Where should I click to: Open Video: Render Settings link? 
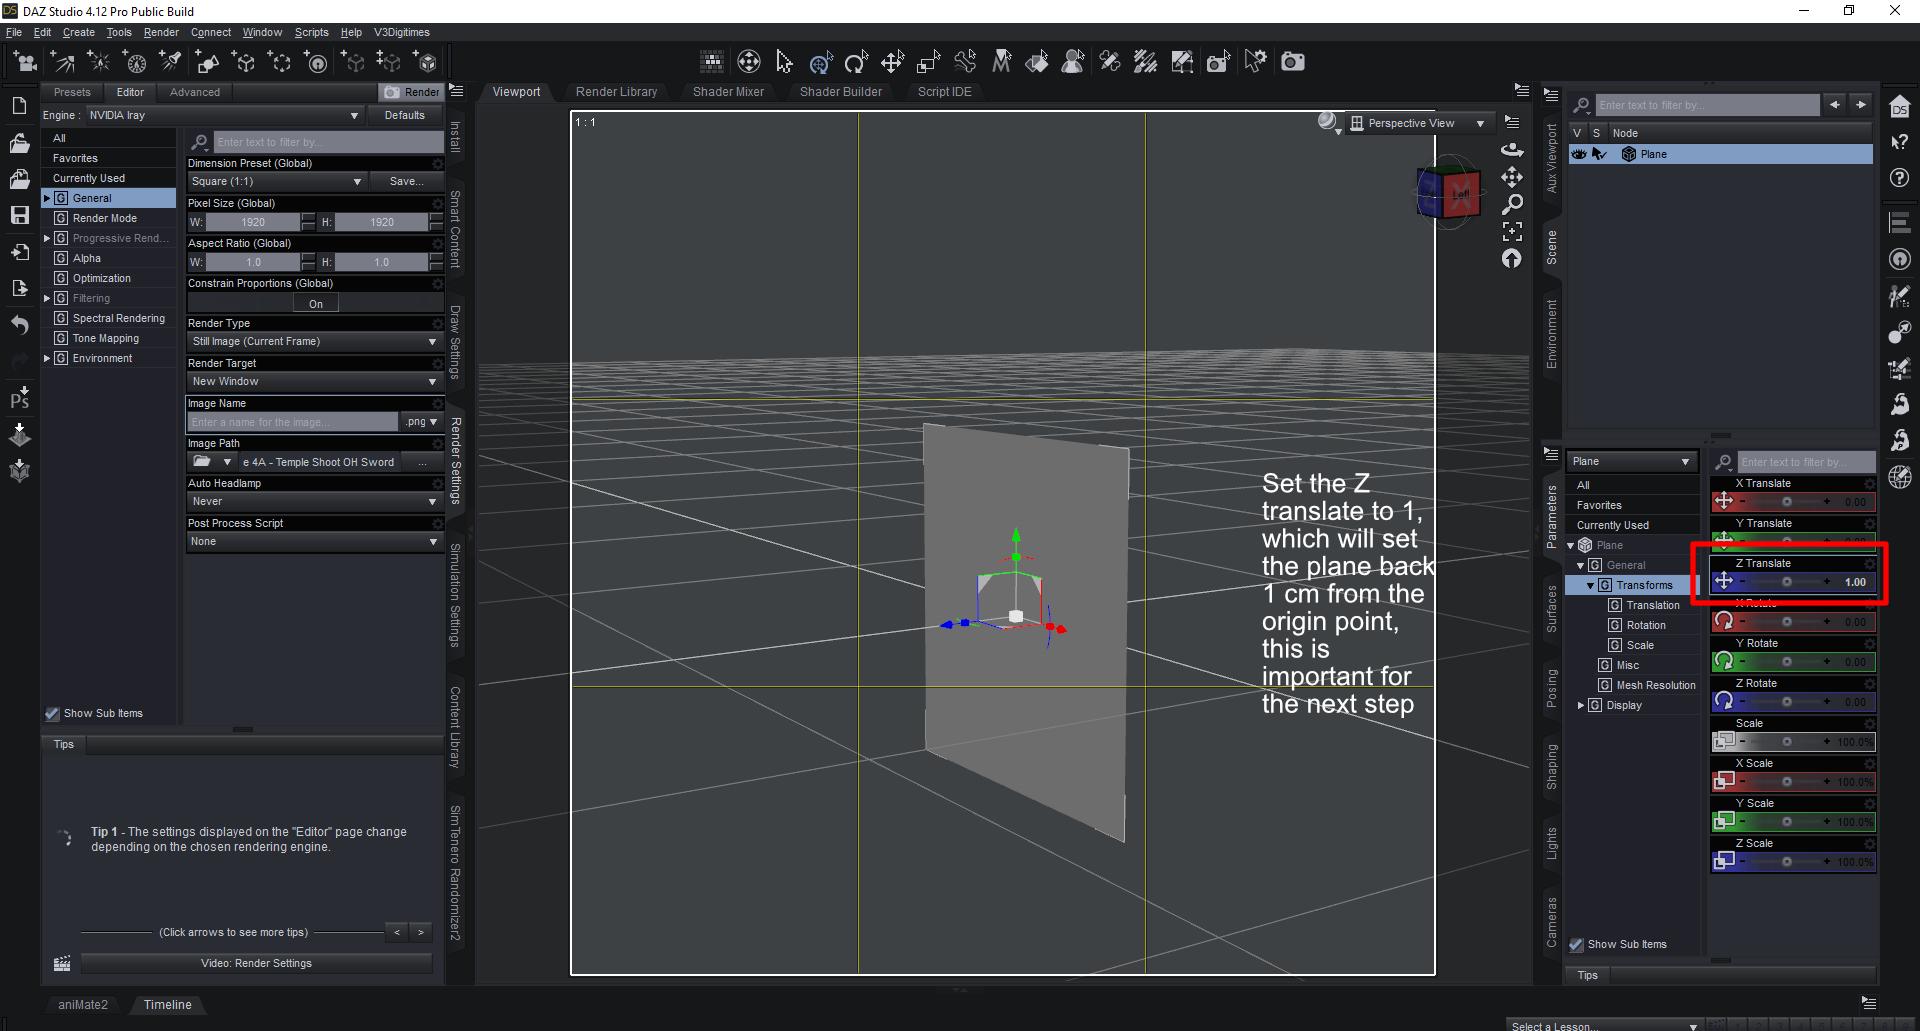click(x=256, y=964)
